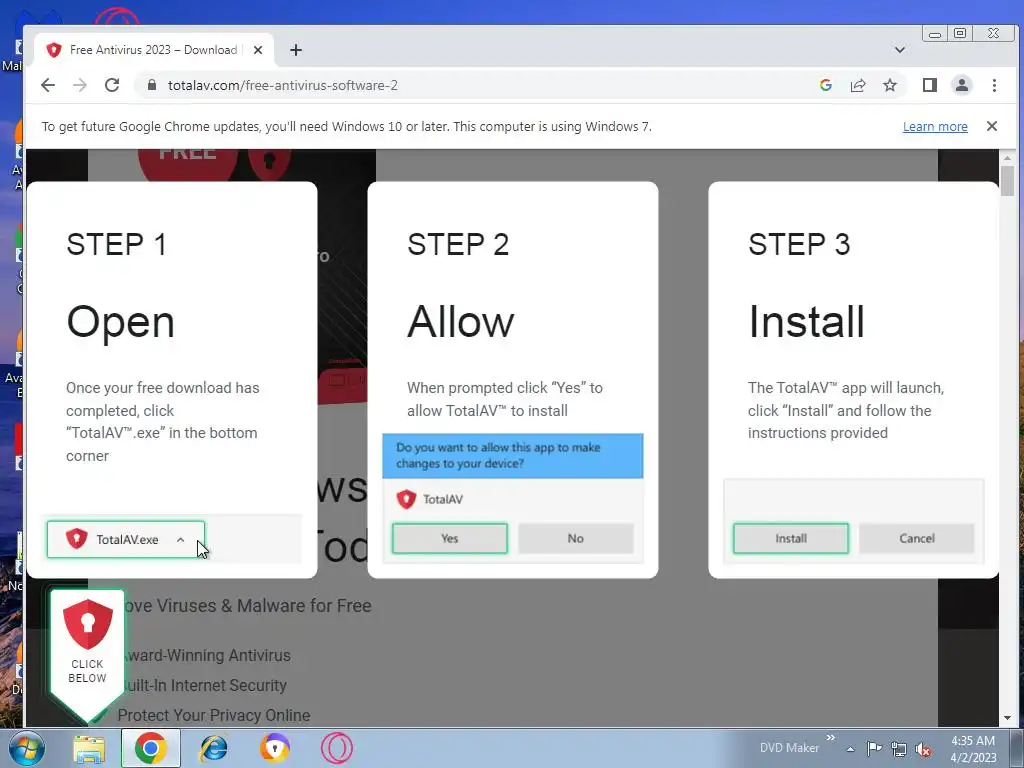Click the DVD Maker toolbar label
Viewport: 1024px width, 768px height.
(789, 748)
